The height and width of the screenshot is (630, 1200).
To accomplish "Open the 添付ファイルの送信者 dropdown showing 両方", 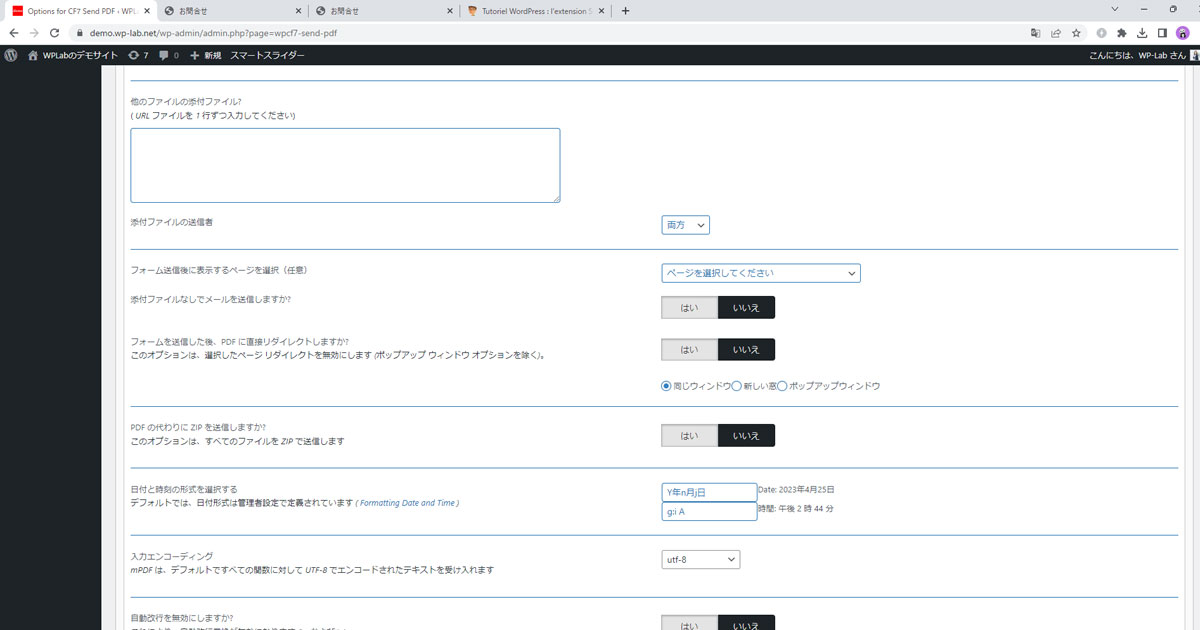I will (685, 225).
